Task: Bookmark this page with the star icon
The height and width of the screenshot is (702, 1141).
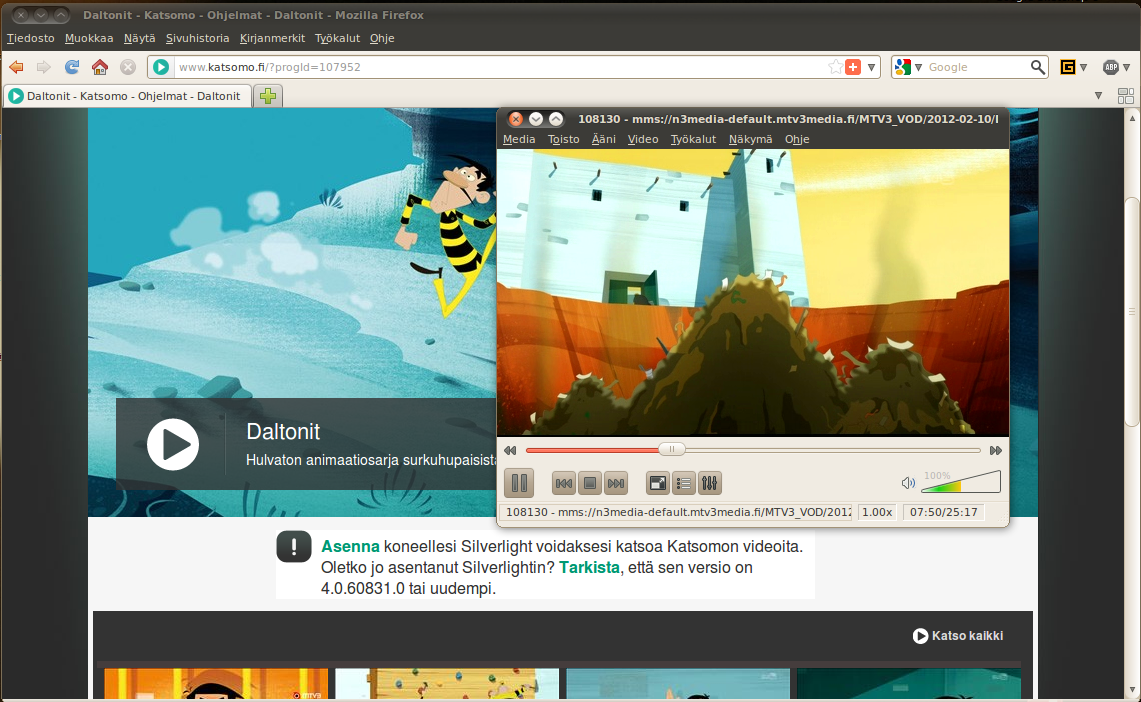Action: click(835, 67)
